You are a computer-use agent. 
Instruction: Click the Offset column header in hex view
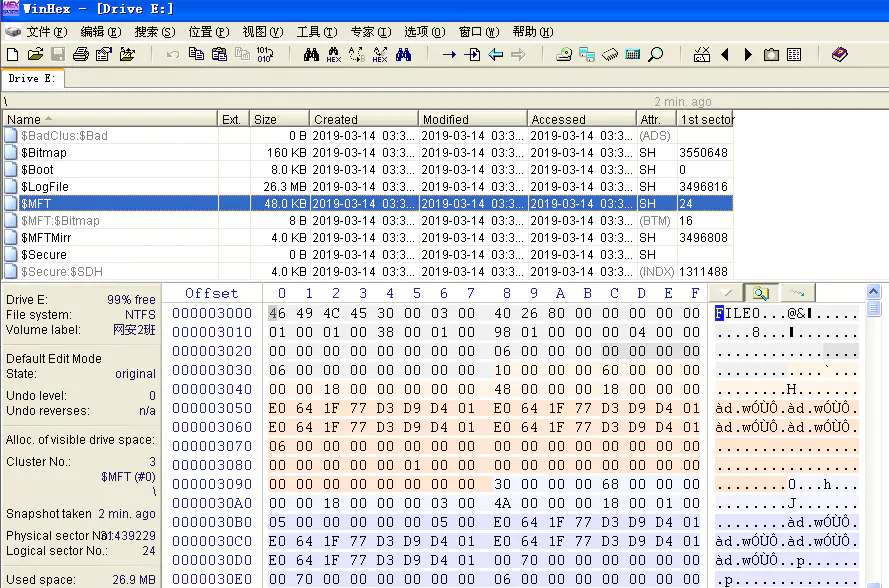click(x=211, y=293)
